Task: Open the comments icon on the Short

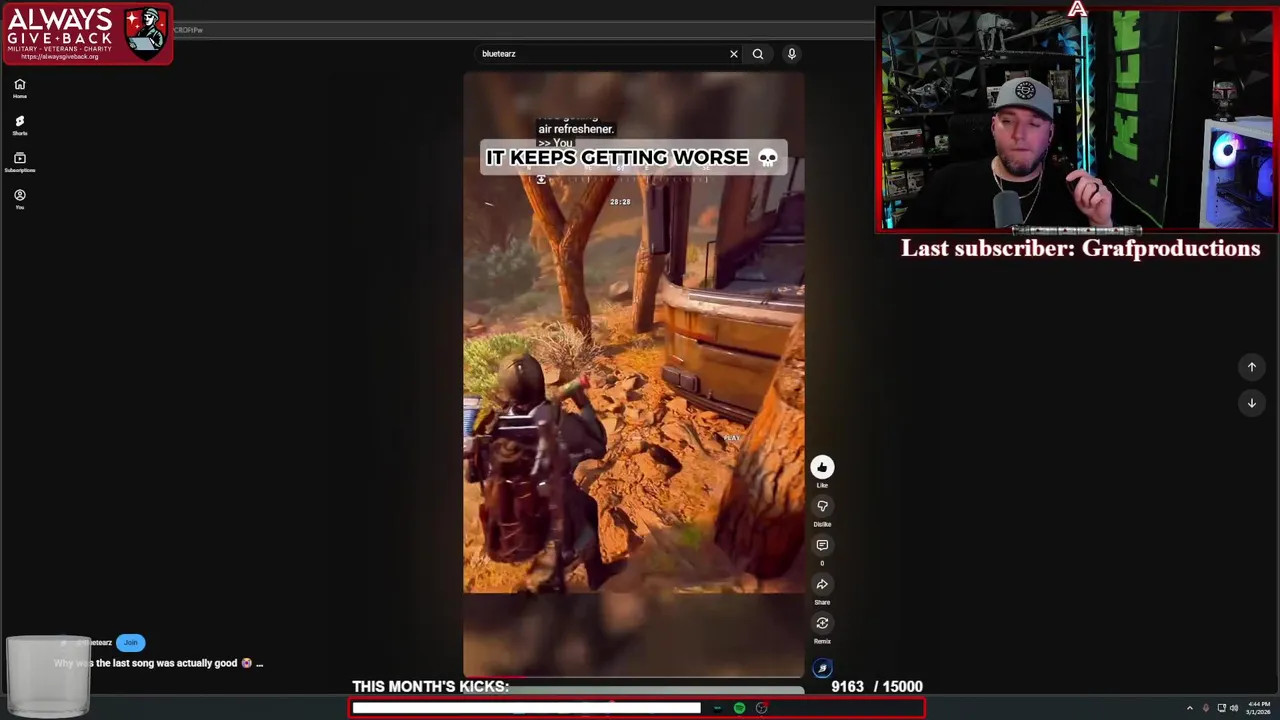Action: 822,545
